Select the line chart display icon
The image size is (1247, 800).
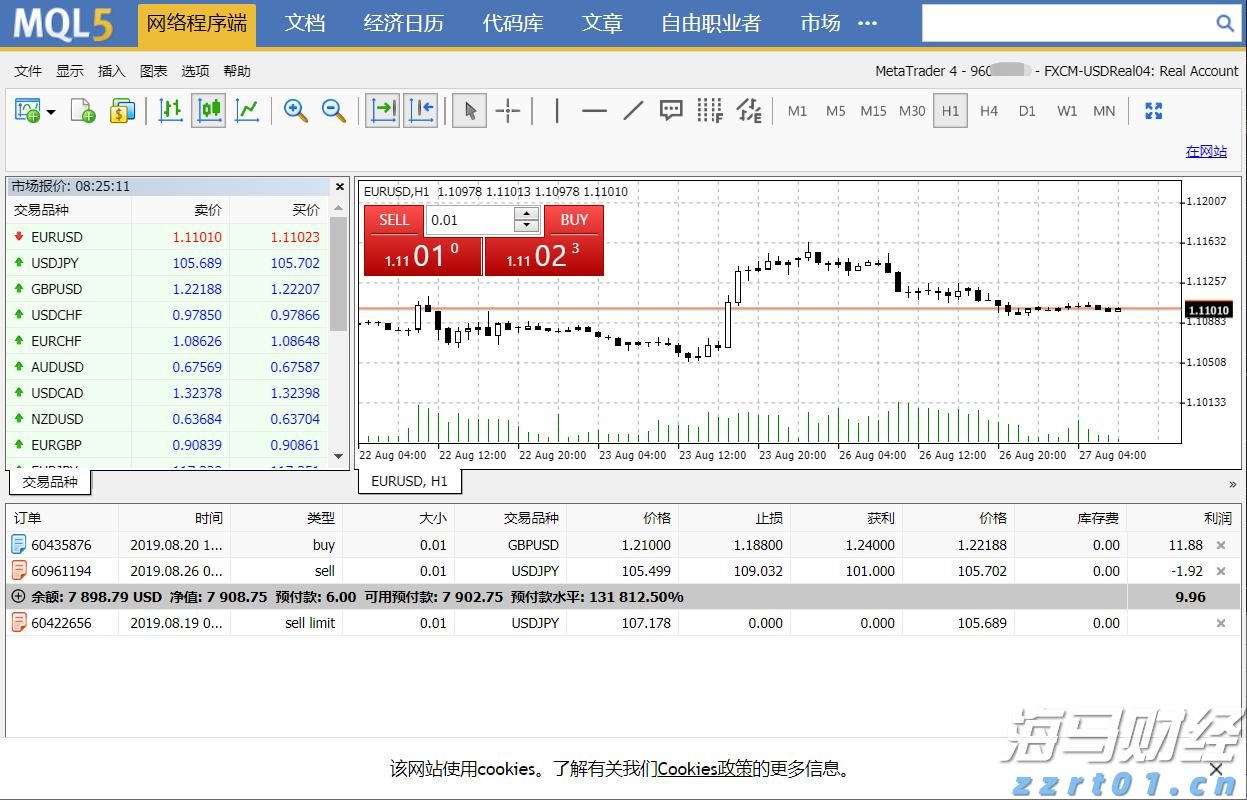pyautogui.click(x=246, y=110)
